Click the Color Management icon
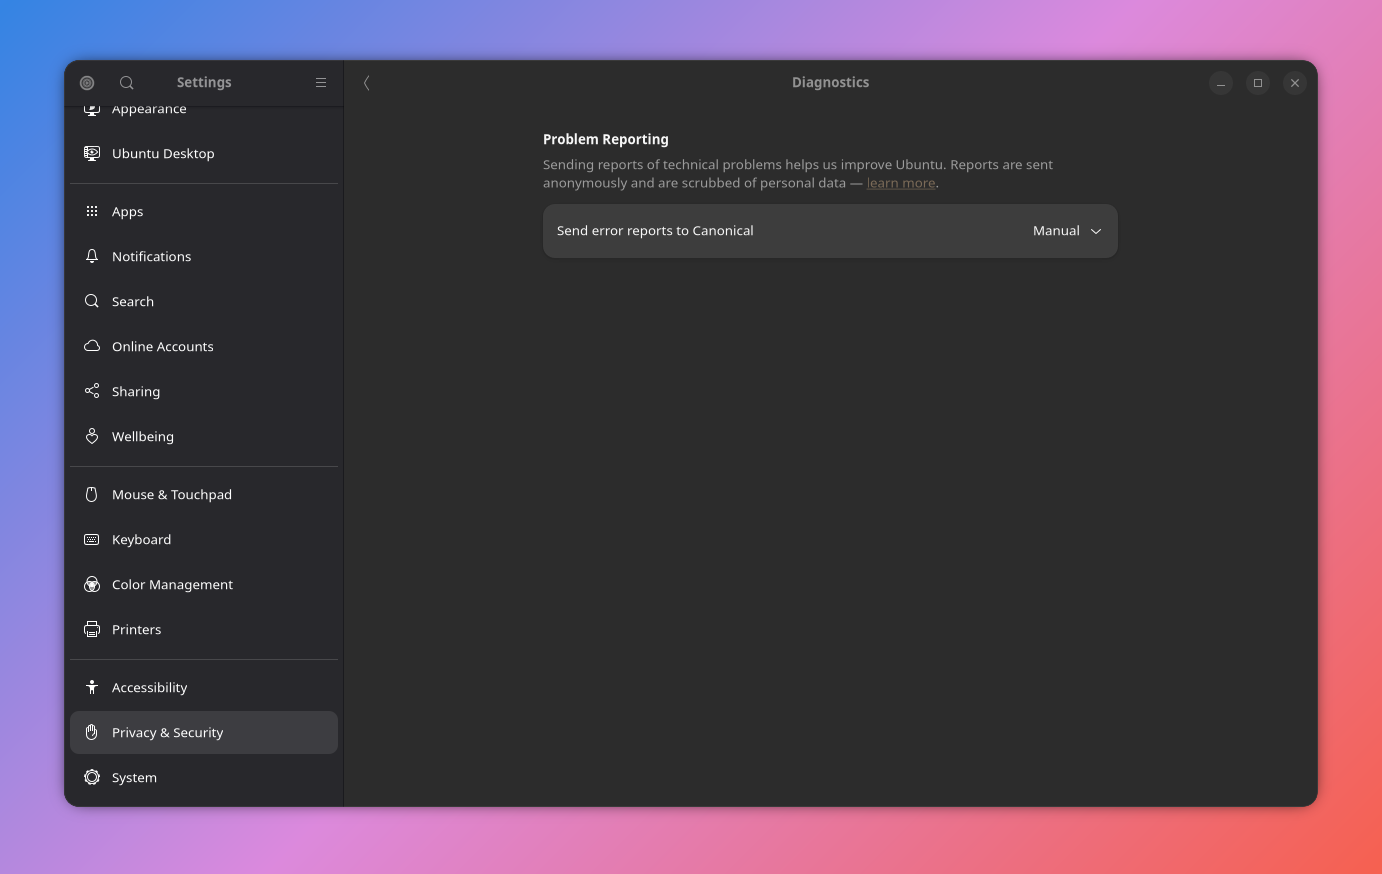Viewport: 1382px width, 874px height. pyautogui.click(x=92, y=584)
